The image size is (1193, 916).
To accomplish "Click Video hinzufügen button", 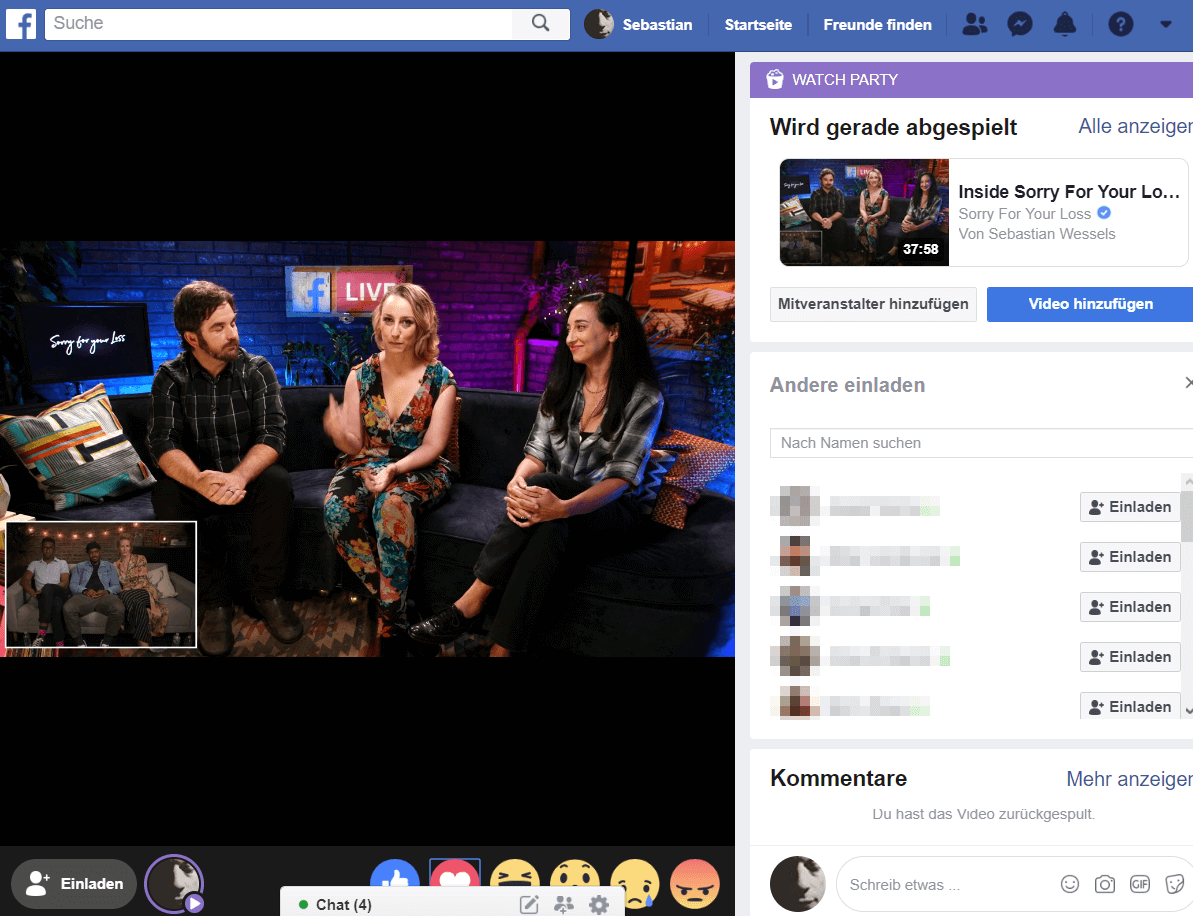I will coord(1090,304).
